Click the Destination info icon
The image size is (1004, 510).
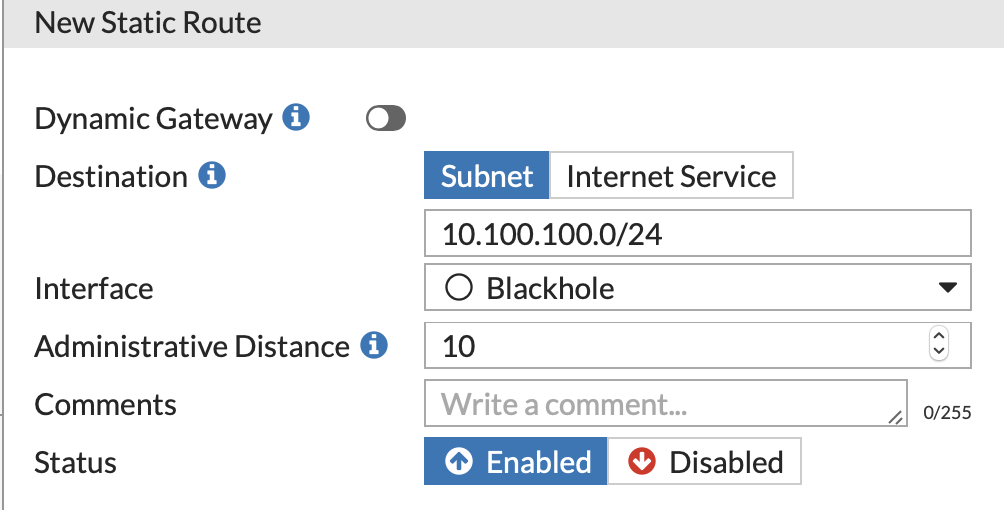pos(211,176)
